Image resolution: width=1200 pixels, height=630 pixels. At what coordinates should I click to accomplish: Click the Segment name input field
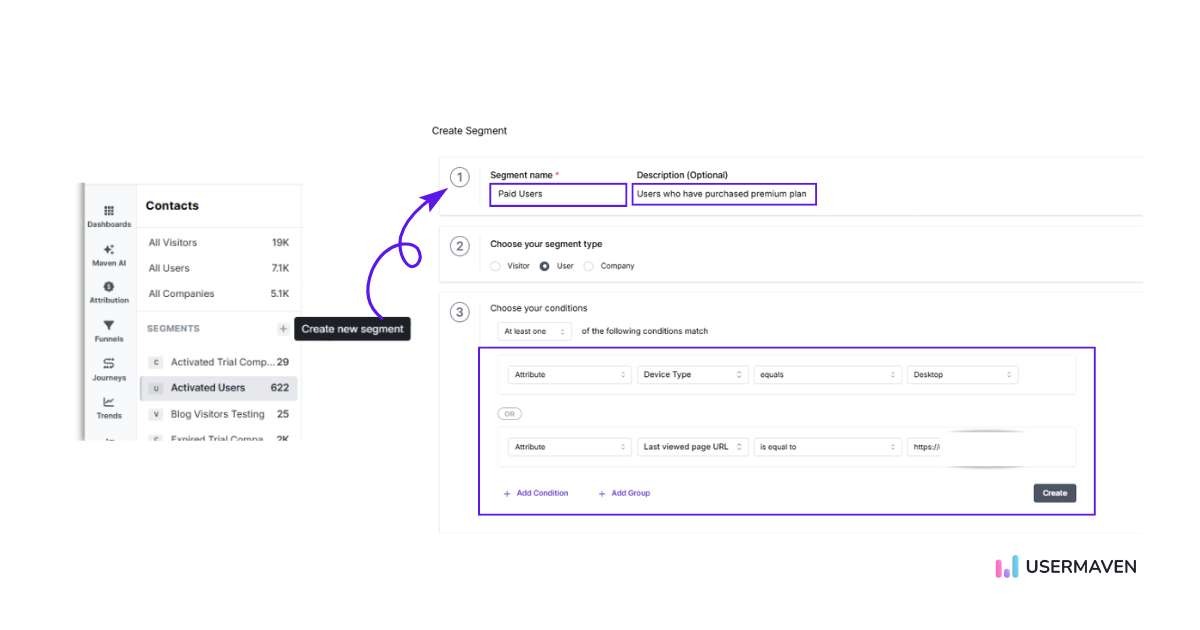(x=558, y=194)
